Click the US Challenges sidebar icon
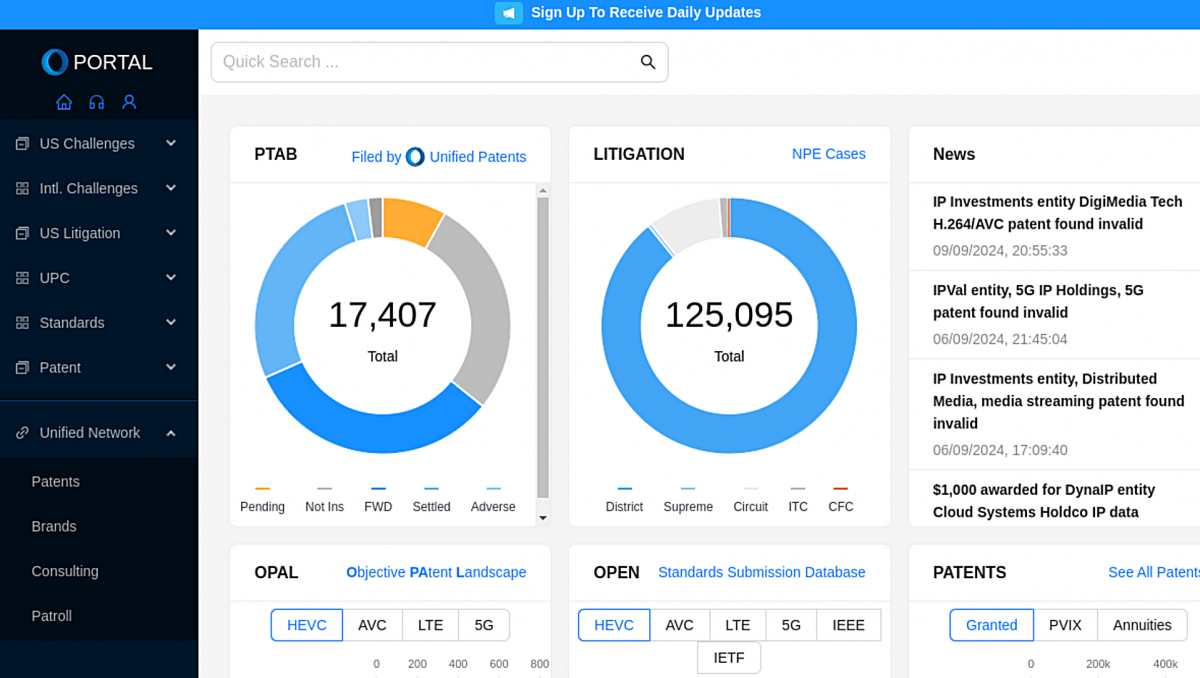Viewport: 1200px width, 678px height. tap(22, 144)
